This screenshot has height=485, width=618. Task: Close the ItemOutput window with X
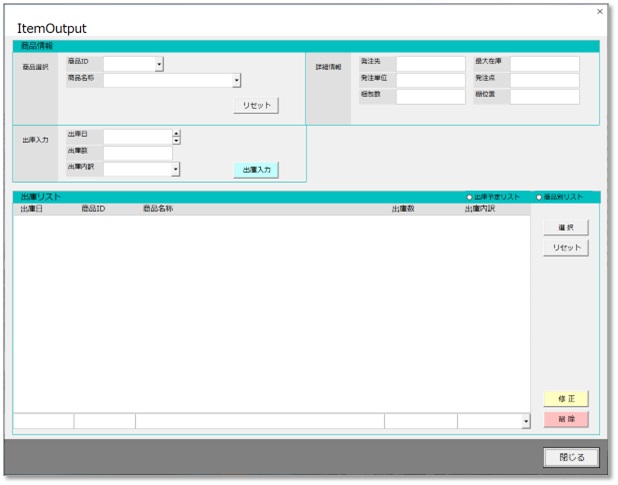point(600,12)
